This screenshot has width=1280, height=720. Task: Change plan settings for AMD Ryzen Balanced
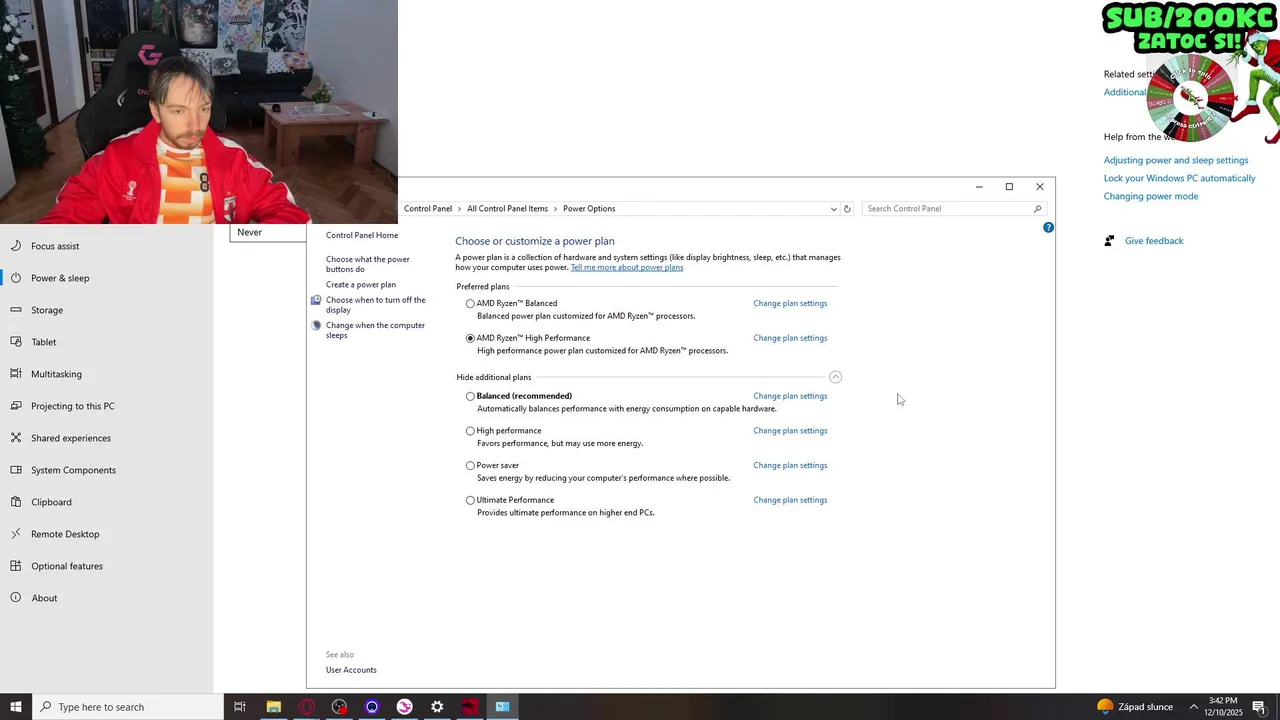790,303
